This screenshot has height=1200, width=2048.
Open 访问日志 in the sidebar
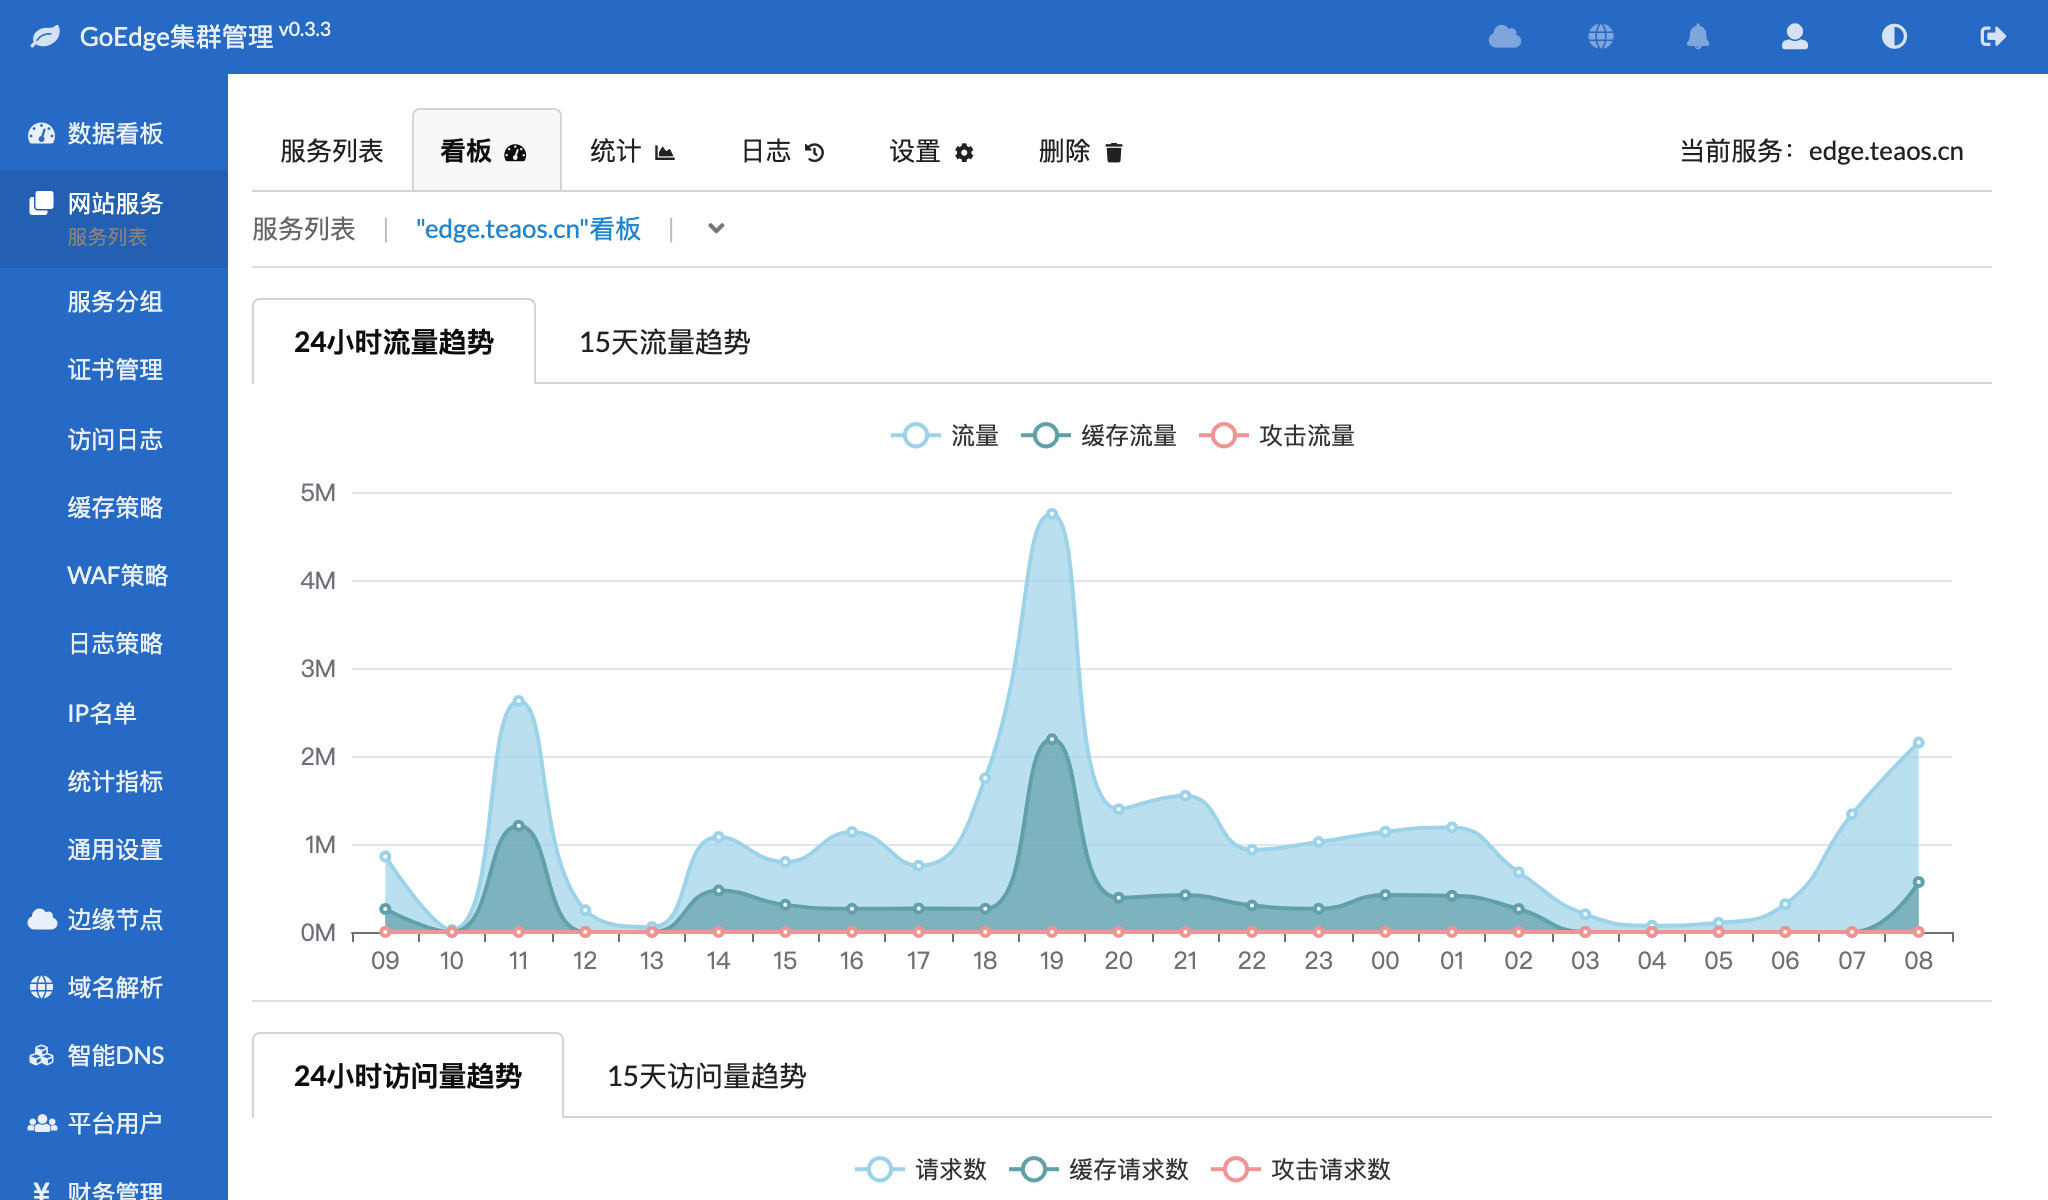[114, 439]
